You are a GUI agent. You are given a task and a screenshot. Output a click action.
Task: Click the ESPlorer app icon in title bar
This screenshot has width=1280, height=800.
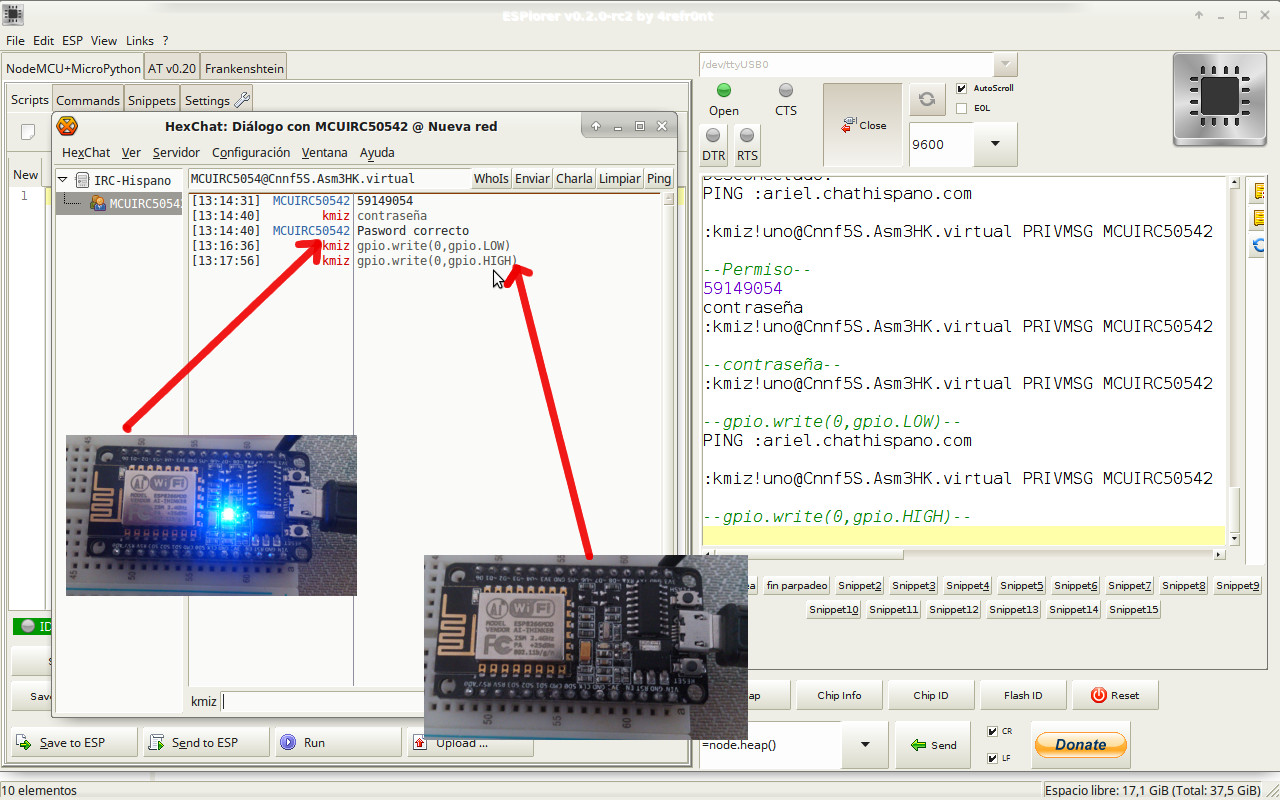[13, 14]
